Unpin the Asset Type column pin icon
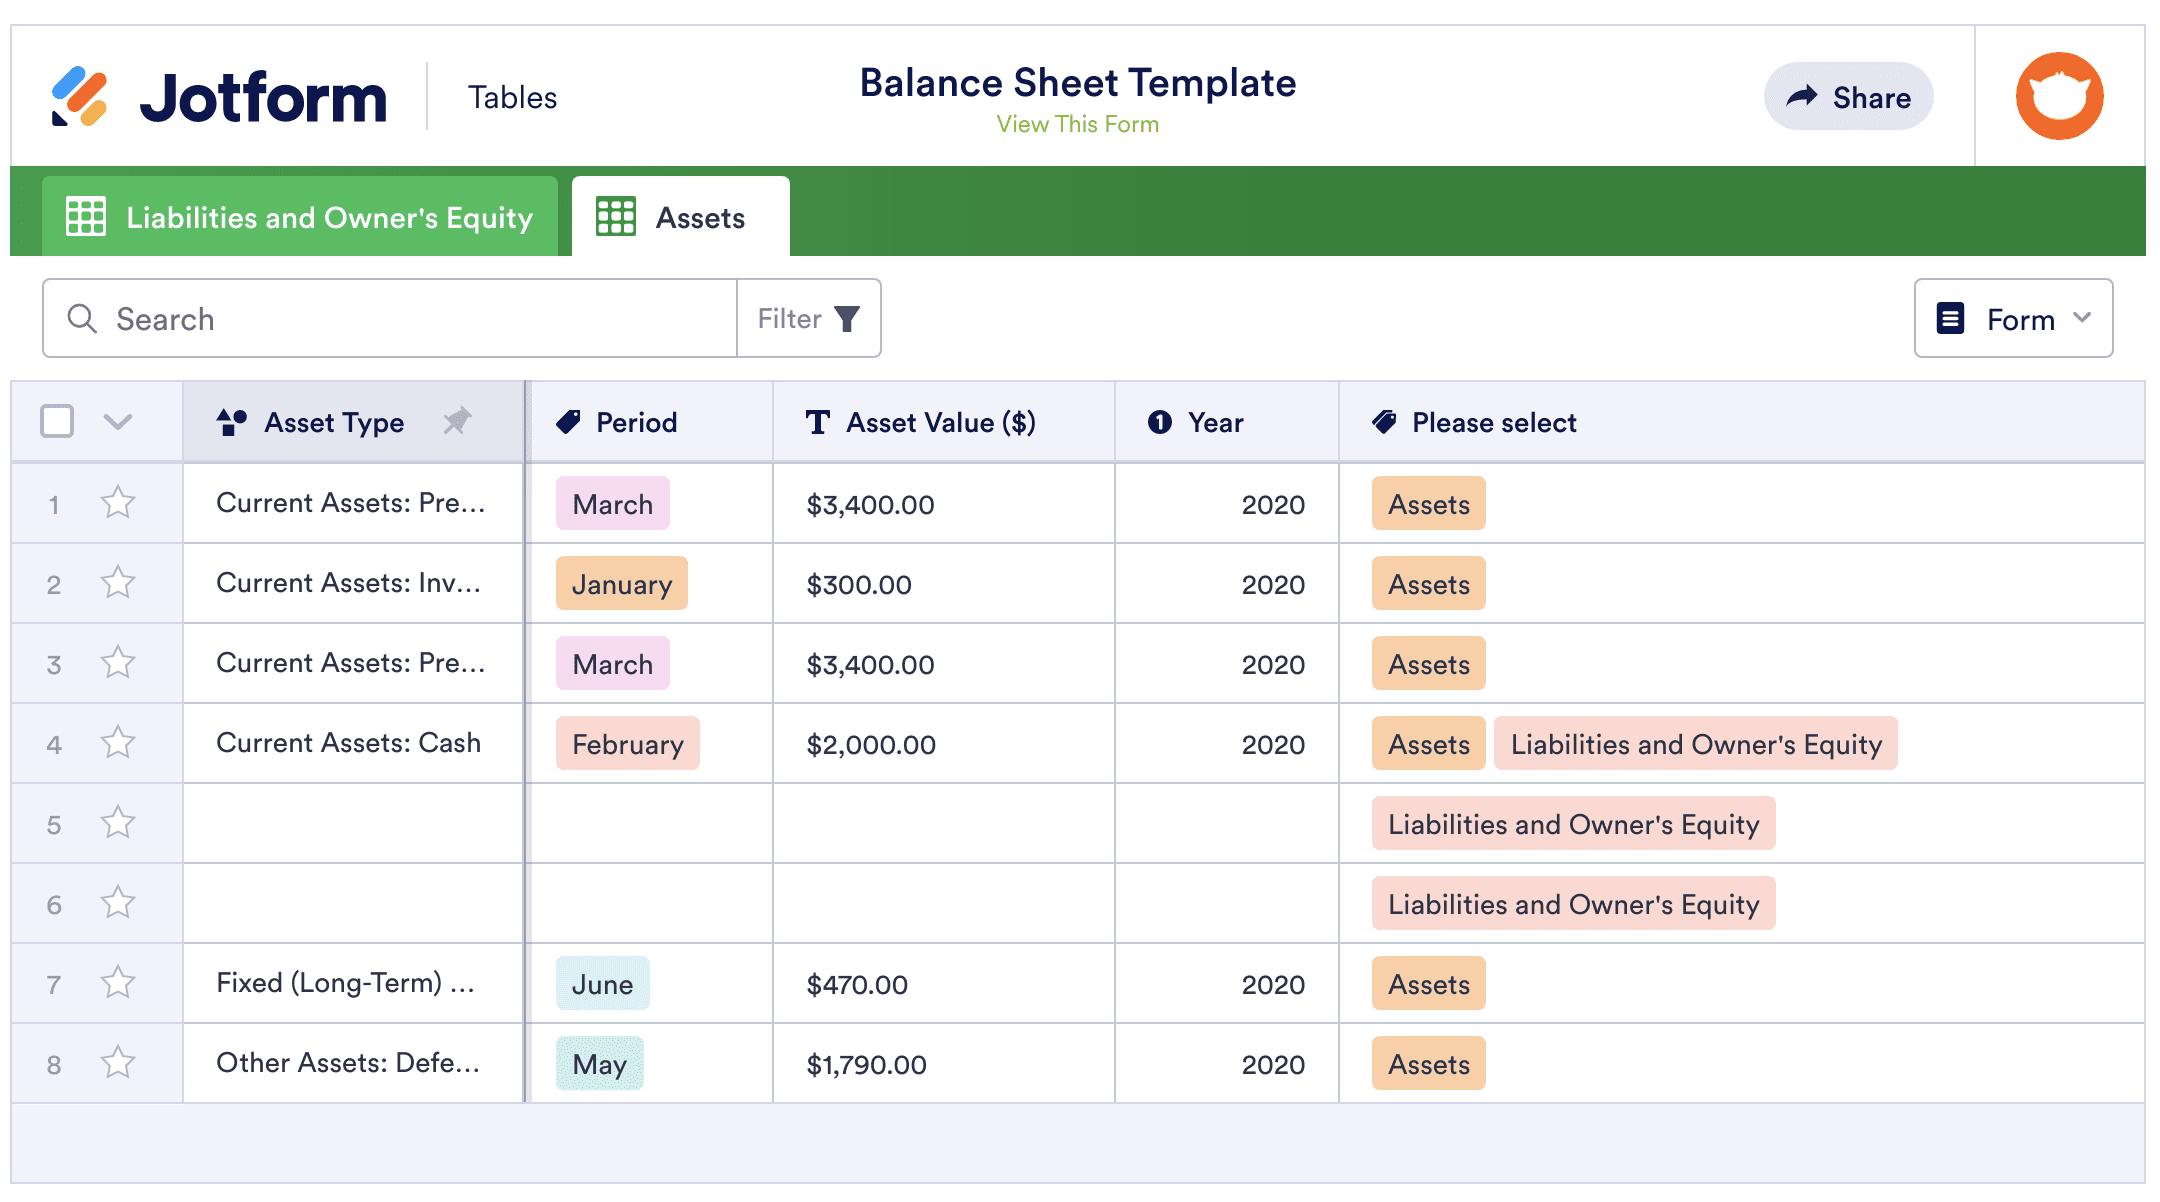The height and width of the screenshot is (1202, 2160). tap(457, 421)
